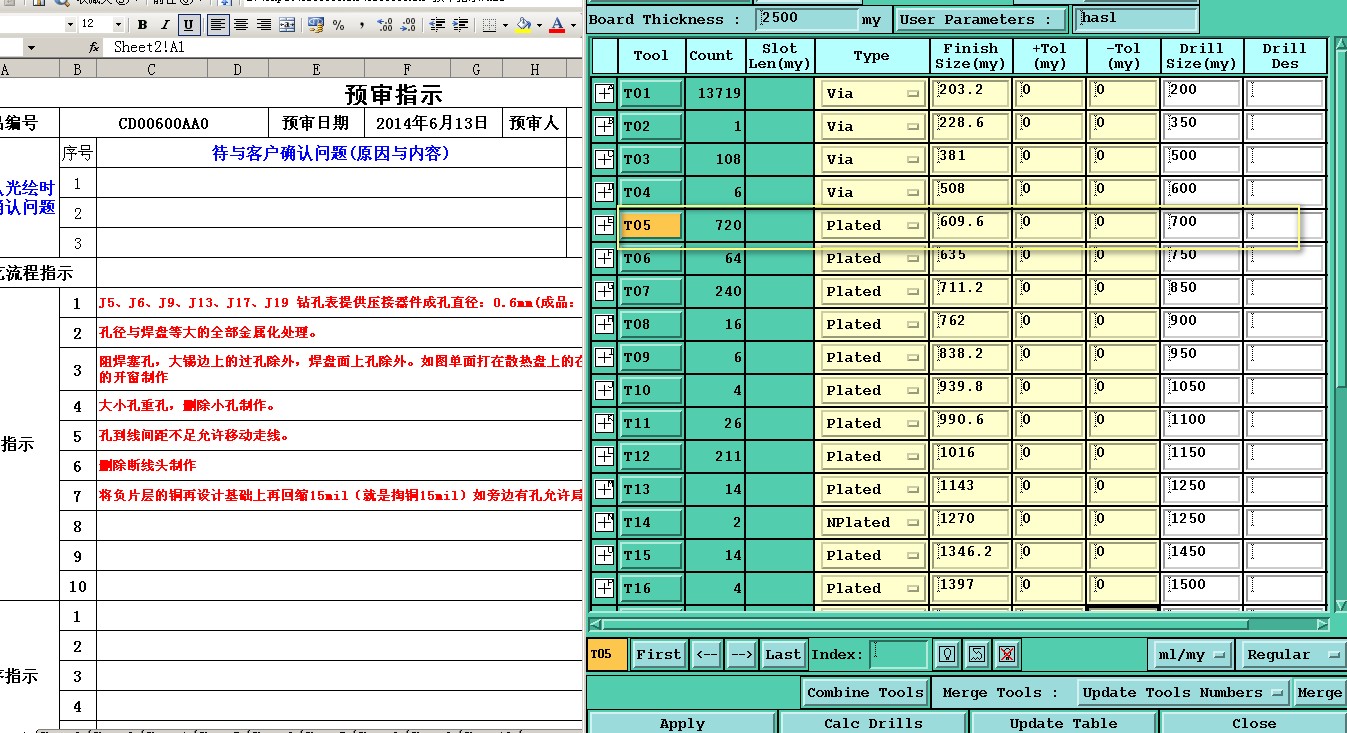Select tool T12 button
Image resolution: width=1347 pixels, height=733 pixels.
coord(651,456)
